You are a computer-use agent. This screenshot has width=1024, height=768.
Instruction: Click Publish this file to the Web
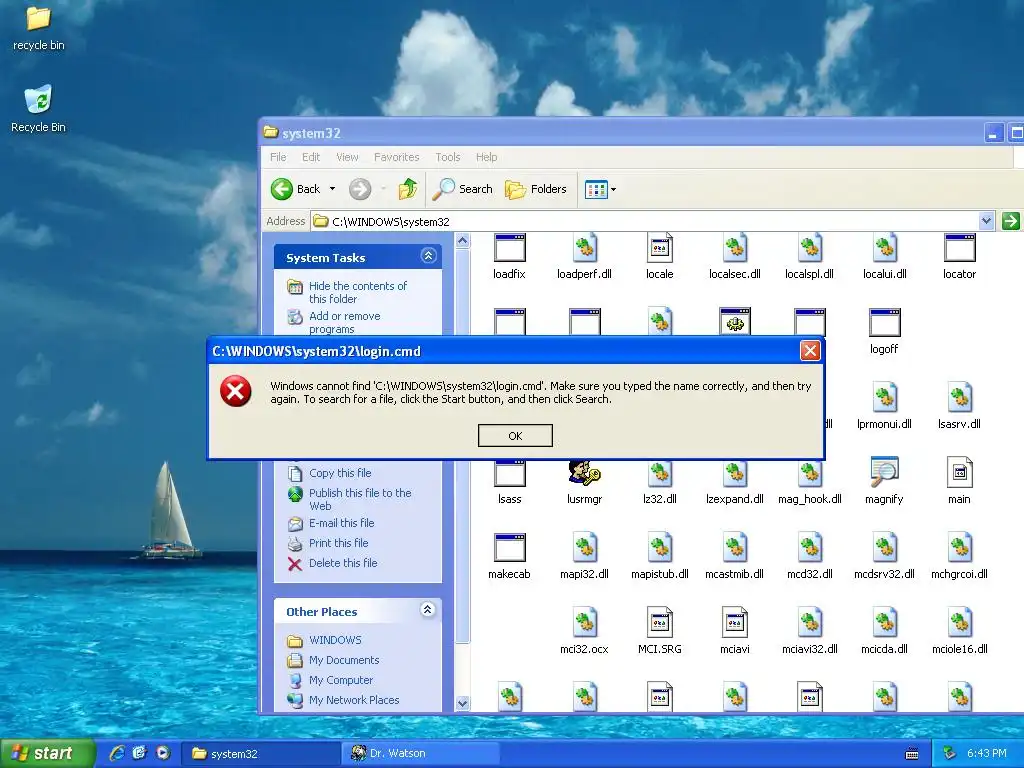click(360, 499)
